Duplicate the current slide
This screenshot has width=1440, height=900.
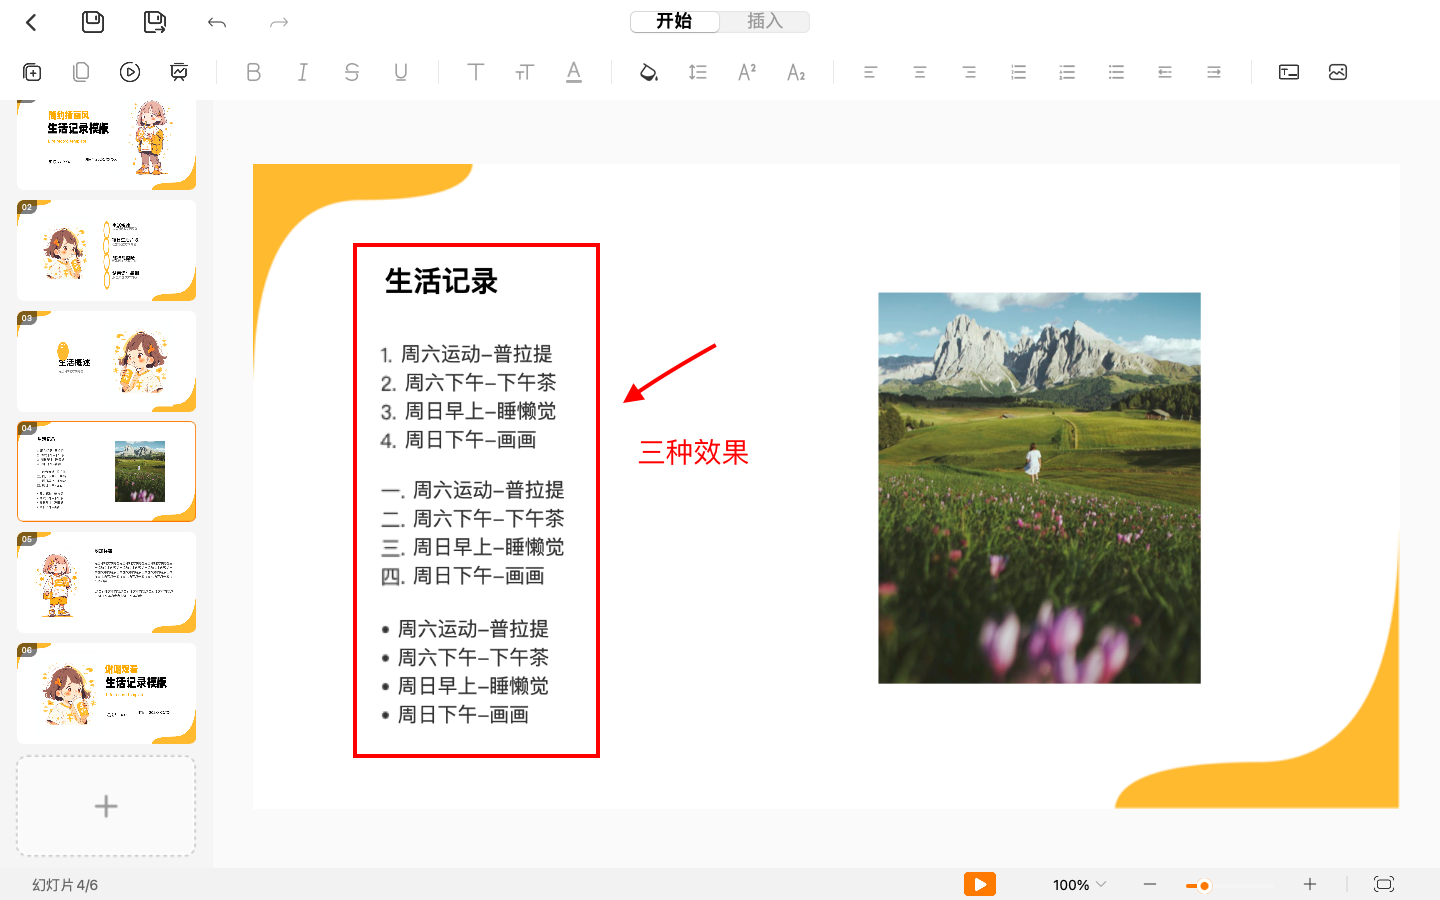point(80,71)
